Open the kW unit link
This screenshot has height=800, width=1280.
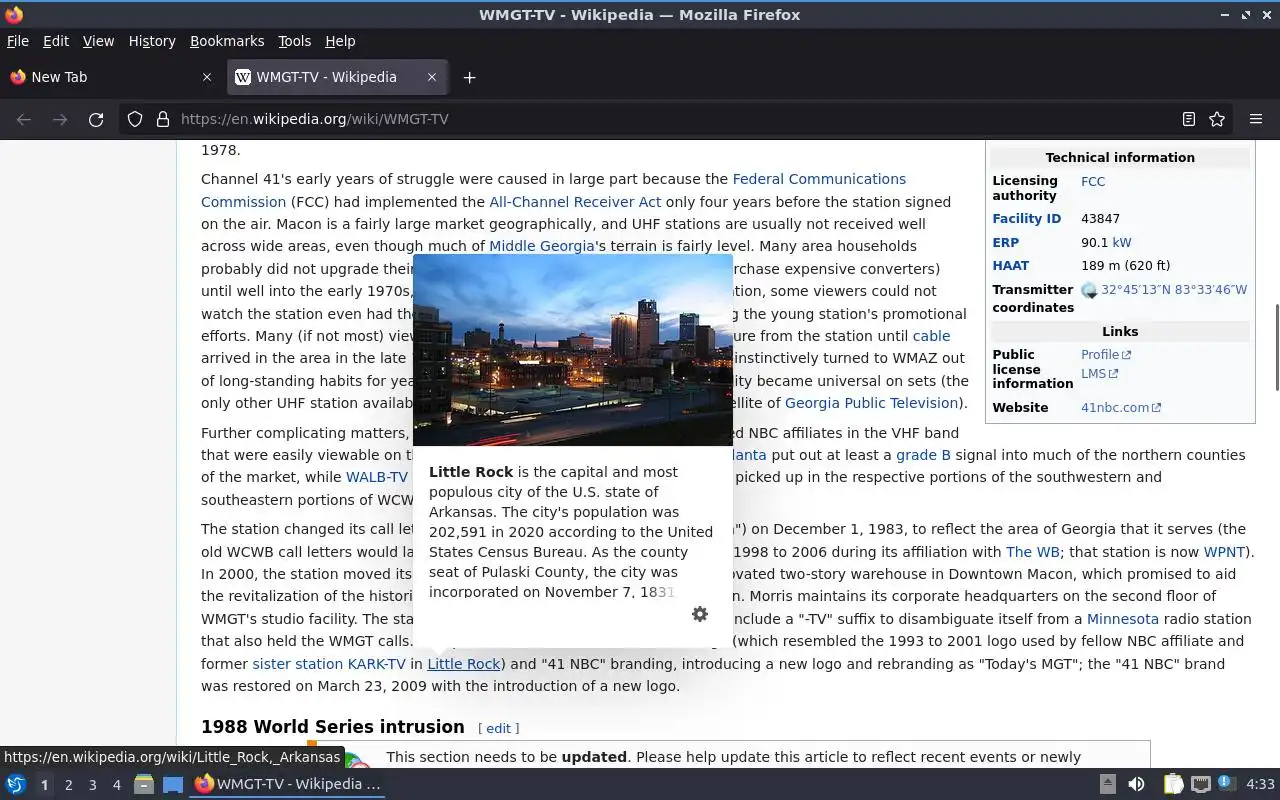tap(1122, 242)
